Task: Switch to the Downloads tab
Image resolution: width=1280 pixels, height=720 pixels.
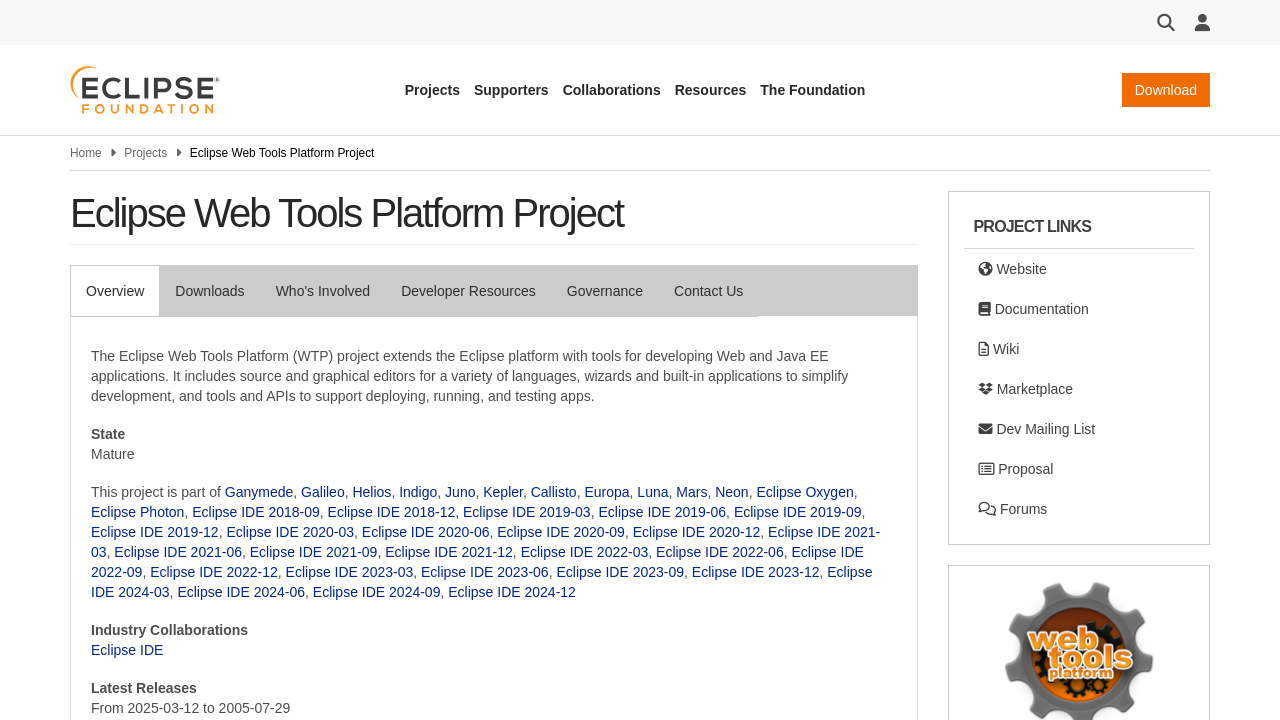Action: pyautogui.click(x=210, y=291)
